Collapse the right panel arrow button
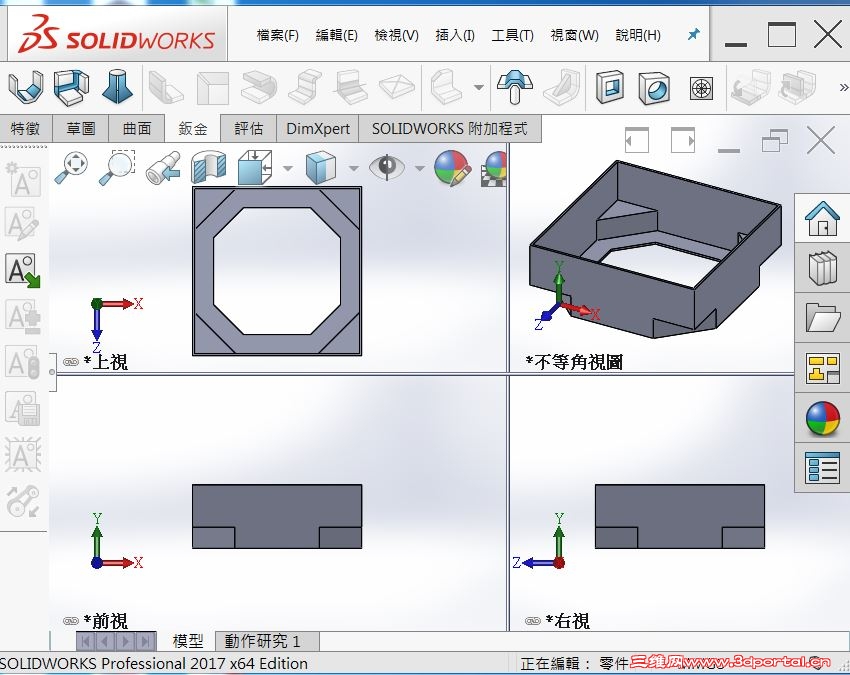This screenshot has height=675, width=850. coord(683,141)
